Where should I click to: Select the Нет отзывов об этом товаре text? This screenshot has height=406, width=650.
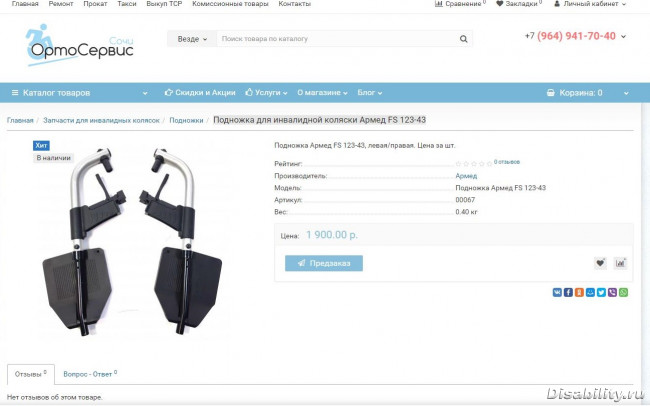click(x=54, y=397)
